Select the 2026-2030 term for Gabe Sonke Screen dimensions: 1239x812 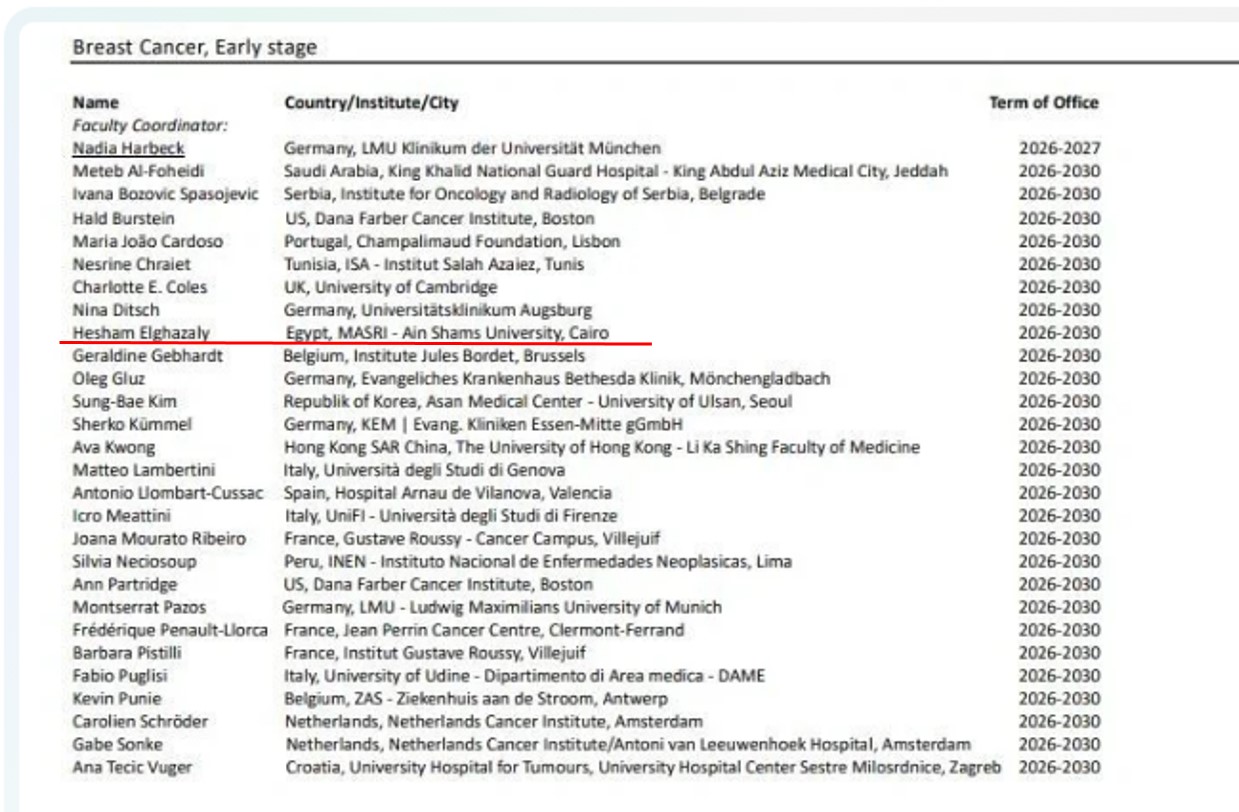click(1059, 744)
